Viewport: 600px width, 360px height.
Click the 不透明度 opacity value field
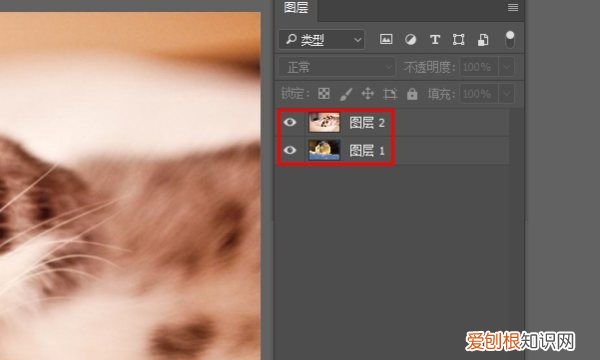pos(479,67)
